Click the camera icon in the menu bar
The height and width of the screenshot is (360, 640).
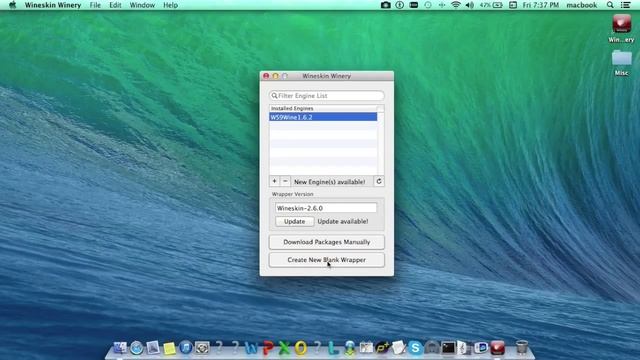tap(385, 5)
